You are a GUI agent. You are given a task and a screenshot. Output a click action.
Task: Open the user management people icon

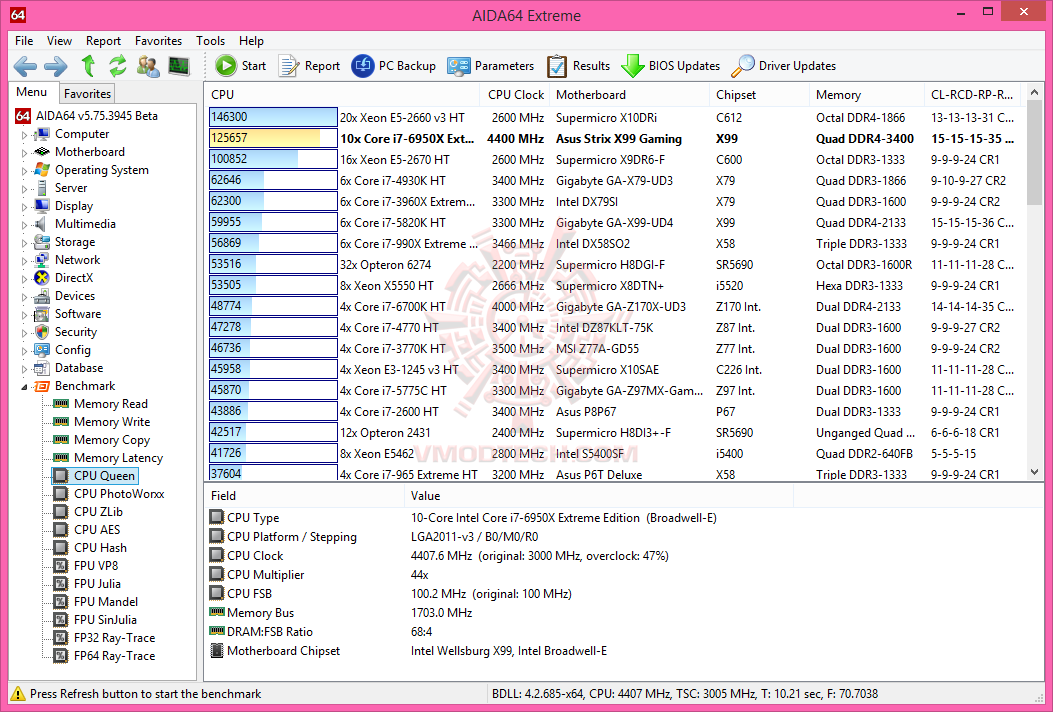tap(148, 66)
